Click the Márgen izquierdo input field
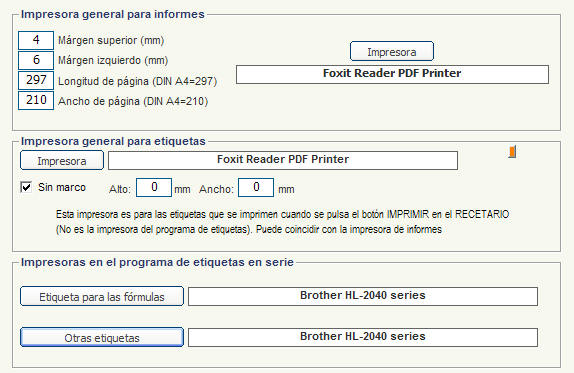The height and width of the screenshot is (373, 574). (36, 60)
